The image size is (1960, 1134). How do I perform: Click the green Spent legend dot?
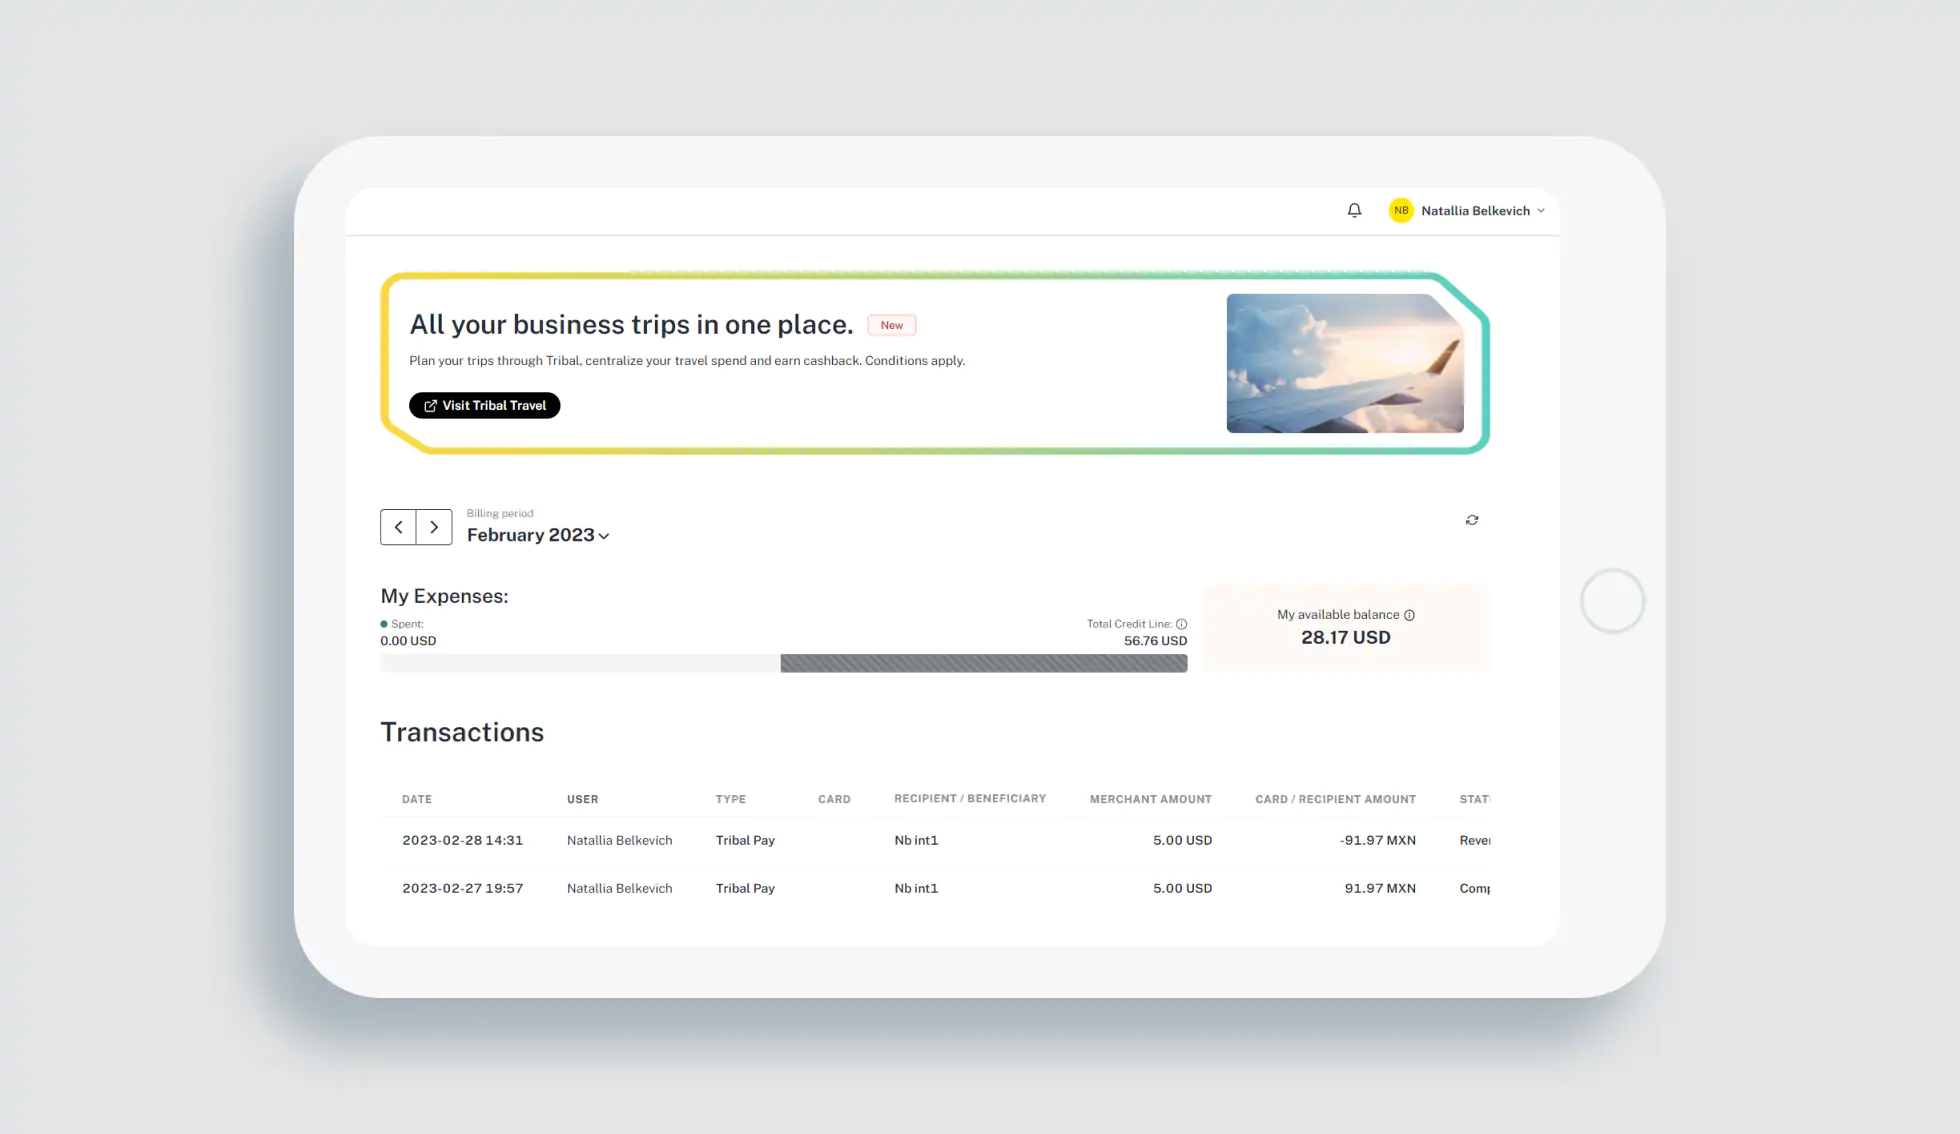coord(384,624)
